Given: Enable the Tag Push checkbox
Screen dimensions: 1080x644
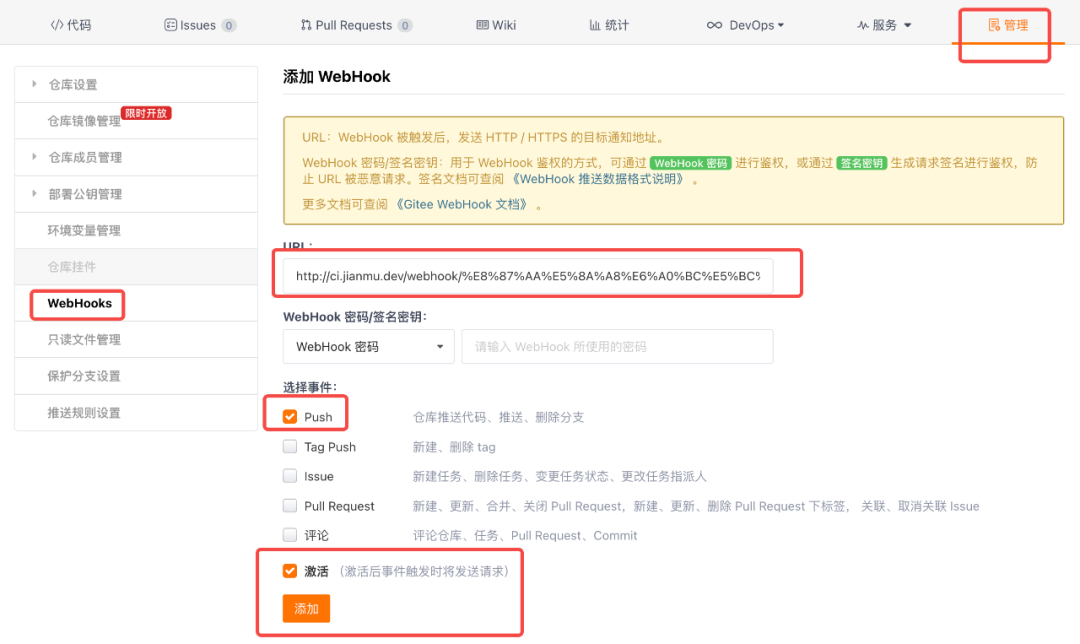Looking at the screenshot, I should coord(290,446).
